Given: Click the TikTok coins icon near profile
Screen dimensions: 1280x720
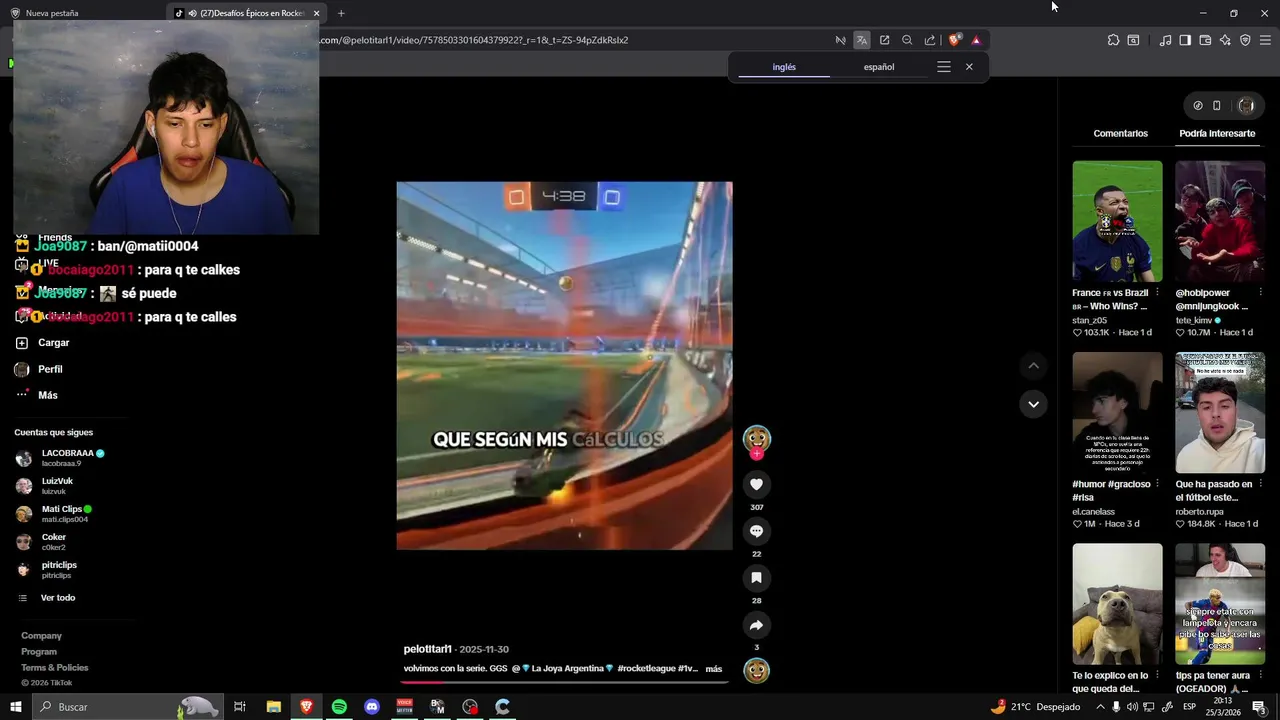Looking at the screenshot, I should click(x=1198, y=105).
